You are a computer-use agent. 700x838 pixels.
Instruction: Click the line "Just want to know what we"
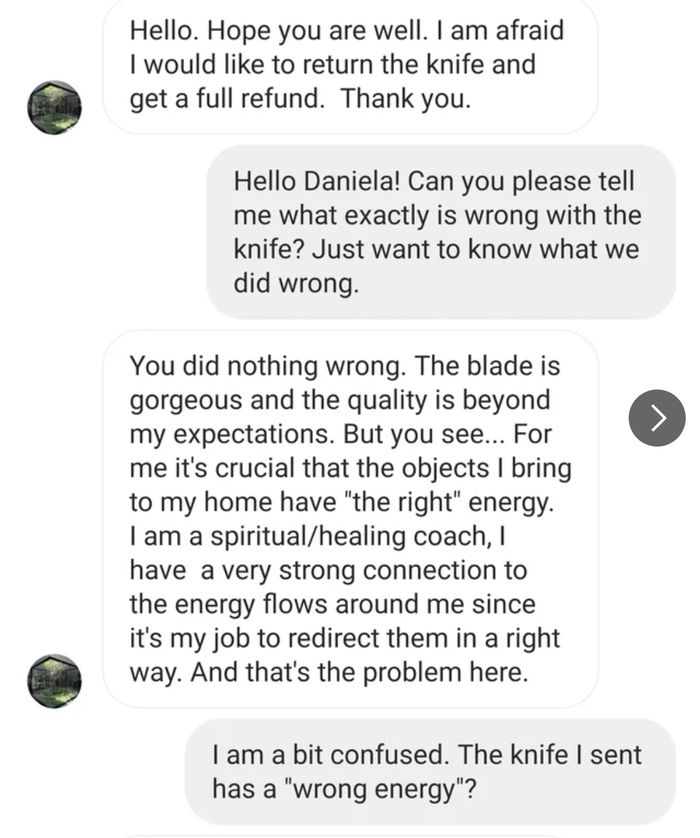point(436,249)
